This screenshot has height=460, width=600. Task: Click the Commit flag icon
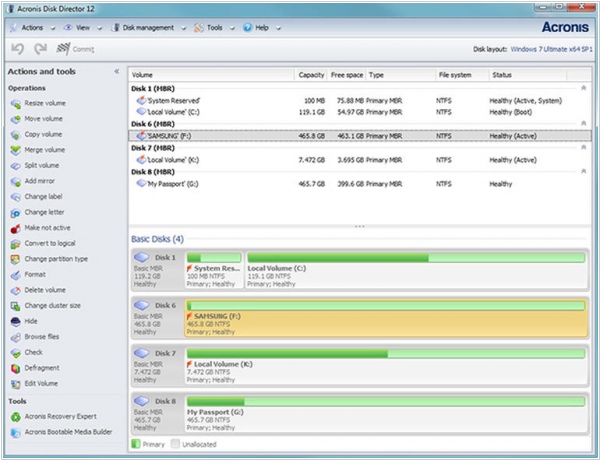[x=63, y=49]
